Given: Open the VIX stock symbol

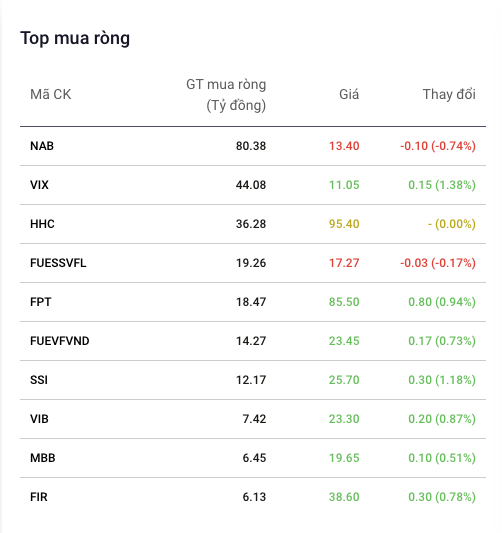Looking at the screenshot, I should (39, 185).
